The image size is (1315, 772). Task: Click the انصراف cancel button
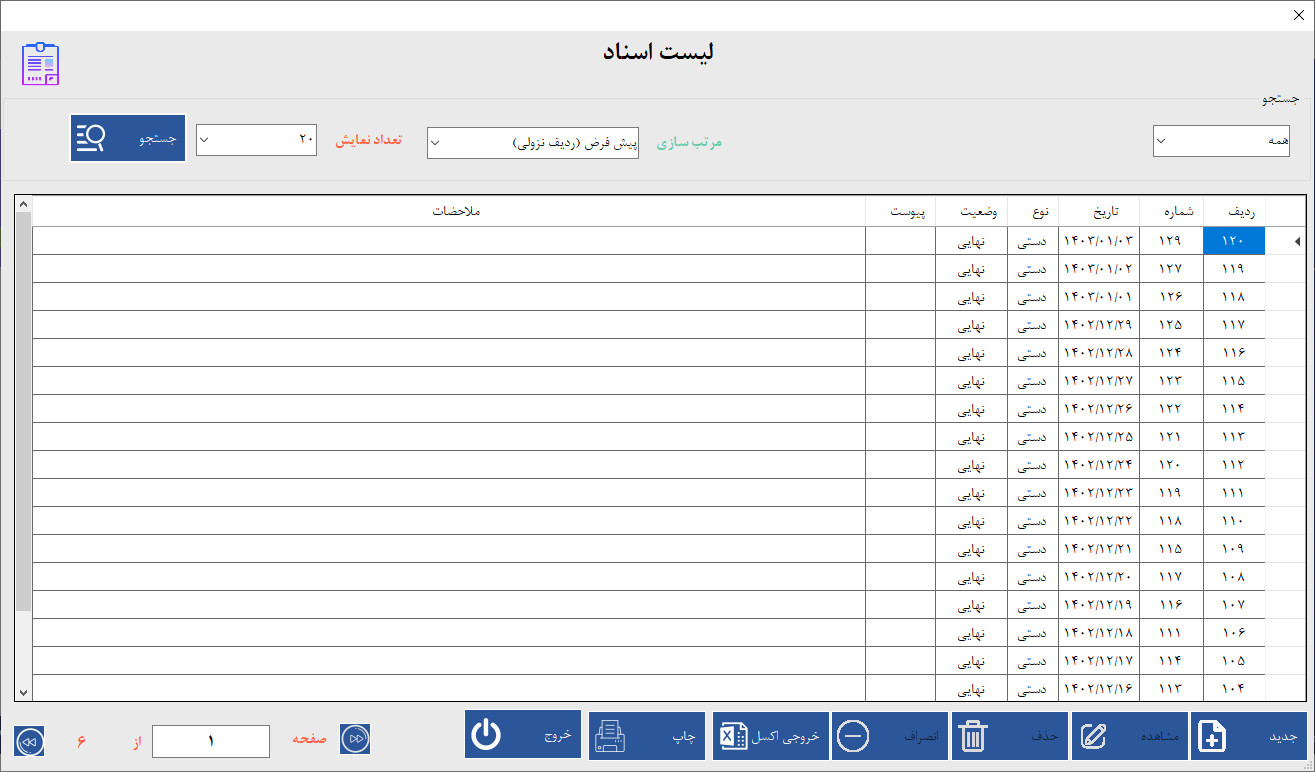889,736
